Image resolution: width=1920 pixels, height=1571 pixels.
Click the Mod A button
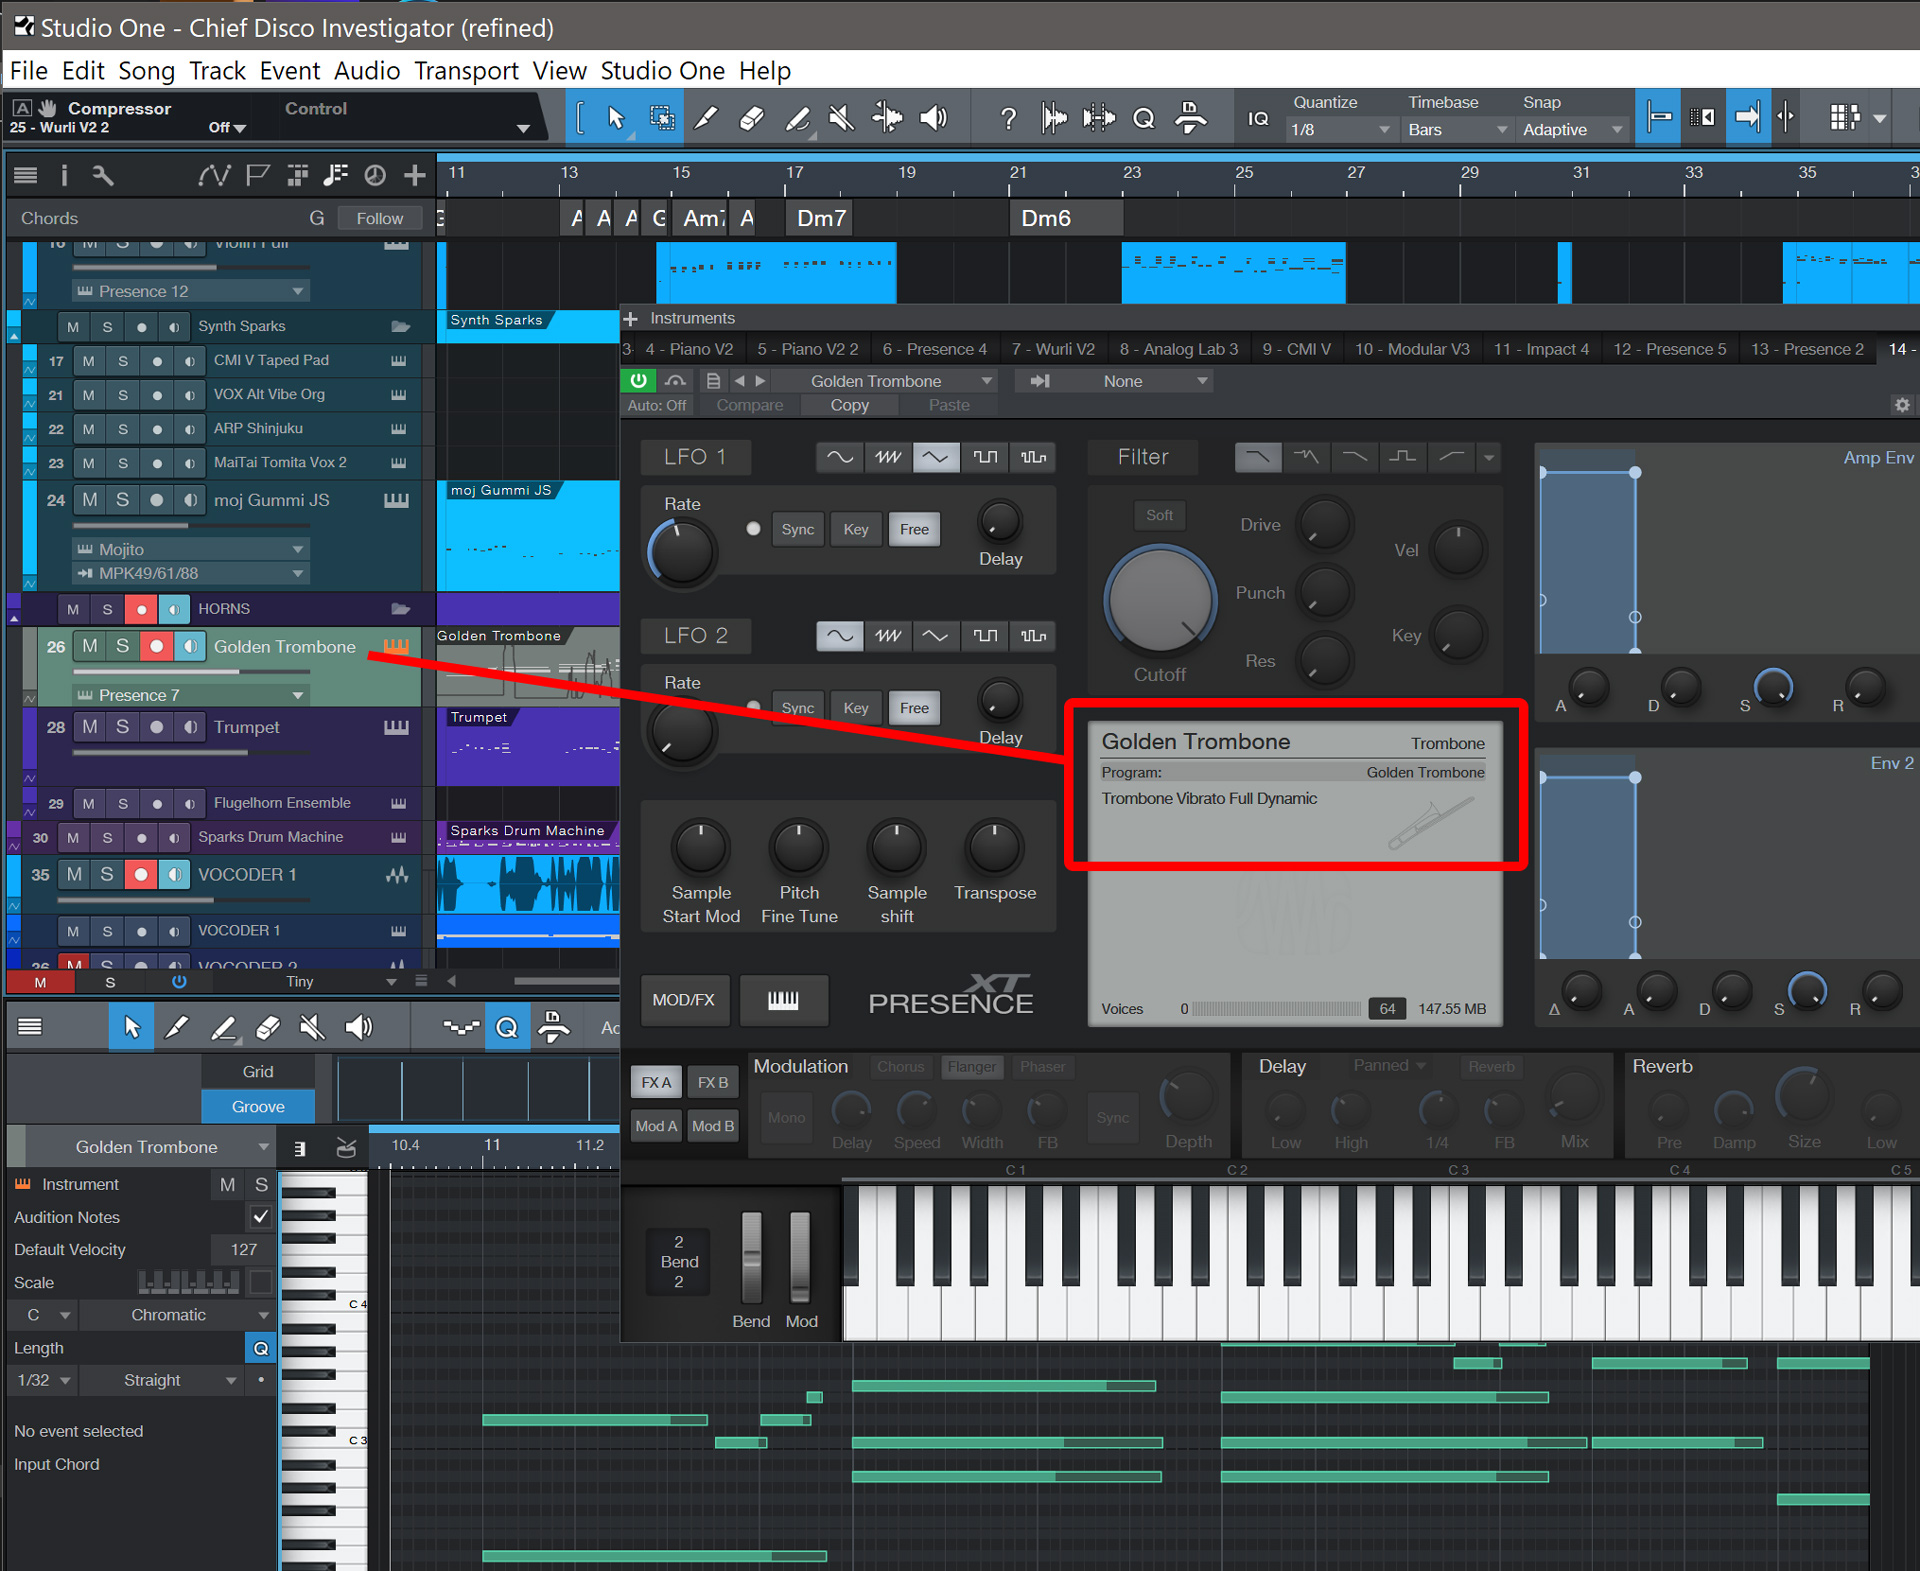[x=656, y=1126]
